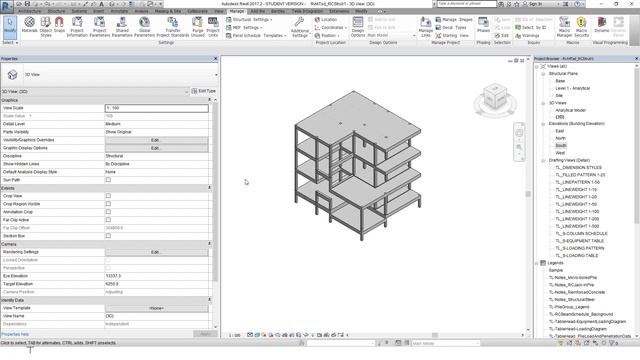Image resolution: width=640 pixels, height=360 pixels.
Task: Open Global Parameters
Action: tap(144, 27)
